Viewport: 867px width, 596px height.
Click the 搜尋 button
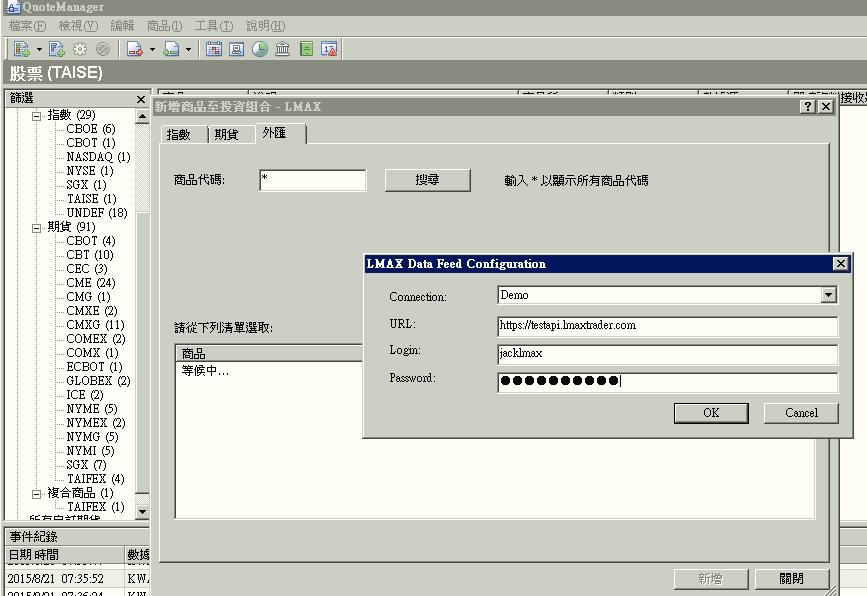[427, 180]
